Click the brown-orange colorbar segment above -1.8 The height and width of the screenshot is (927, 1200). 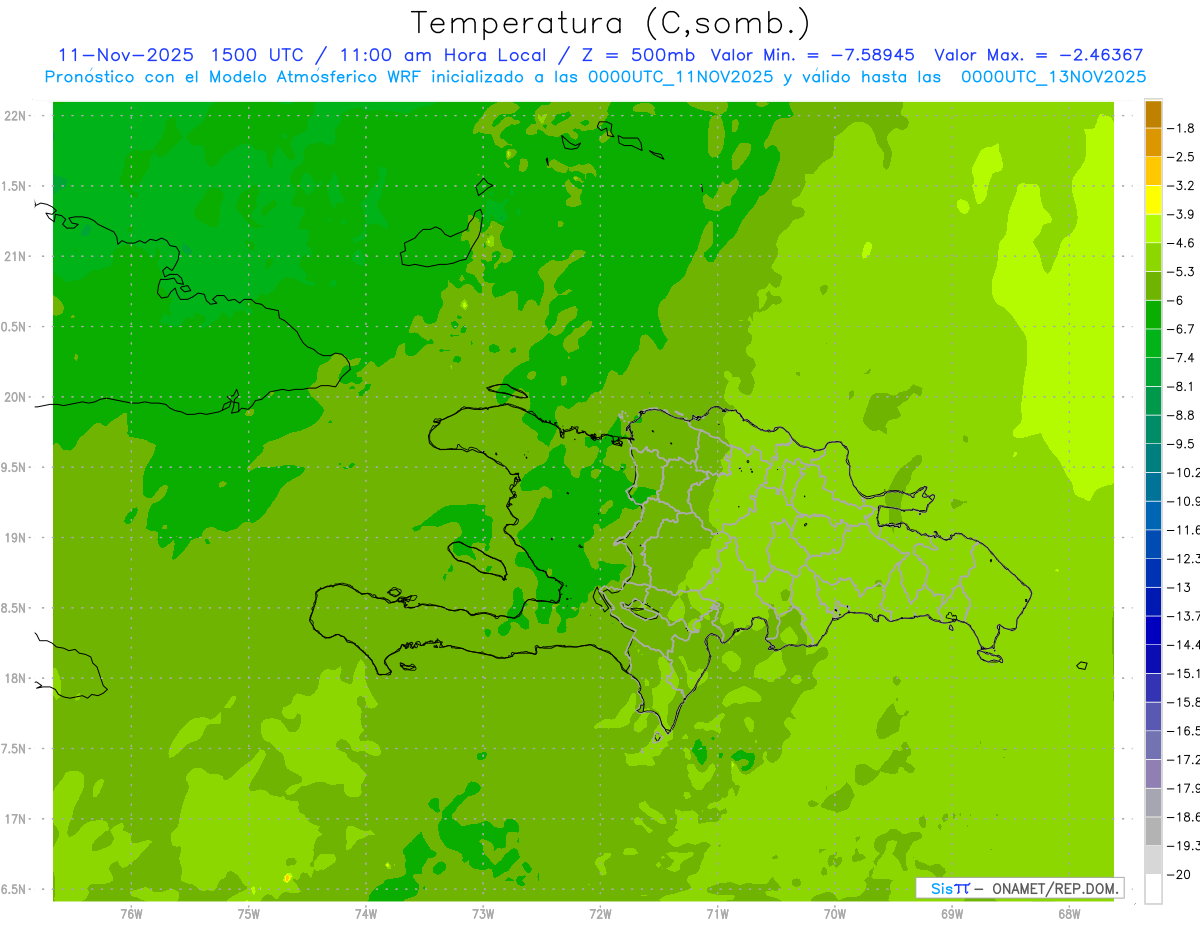(x=1153, y=114)
